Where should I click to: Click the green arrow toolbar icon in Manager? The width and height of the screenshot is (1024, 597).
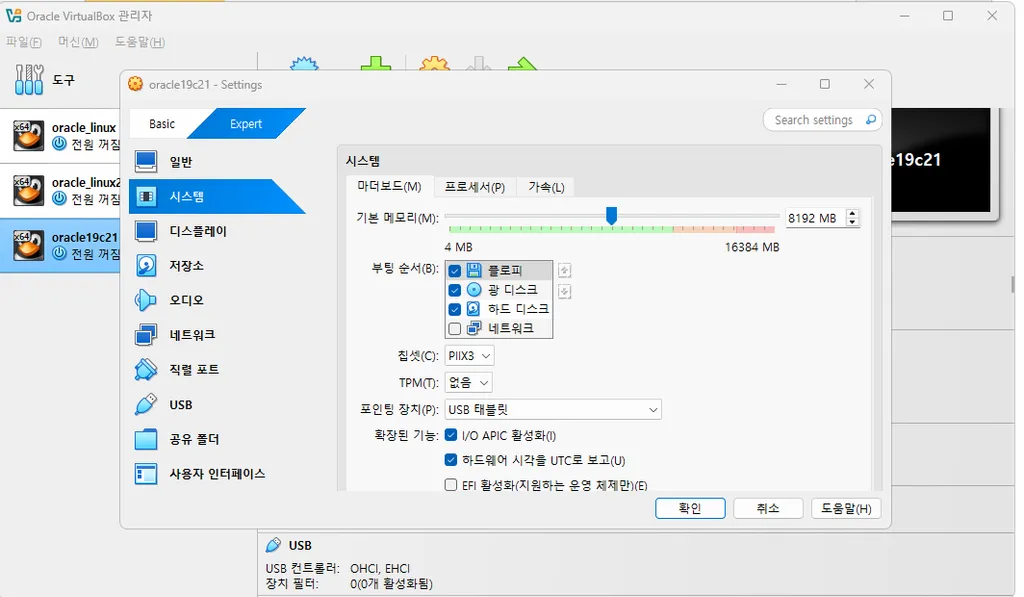pos(522,63)
